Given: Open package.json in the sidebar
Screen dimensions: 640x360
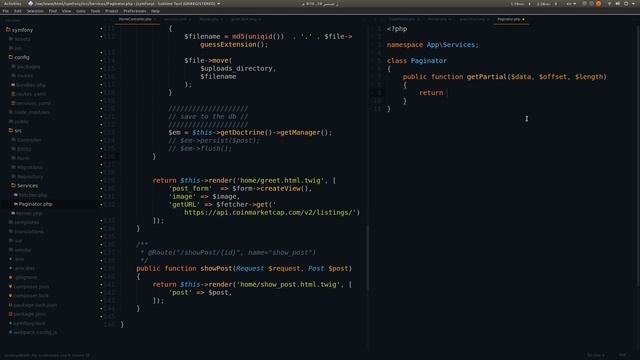Looking at the screenshot, I should (30, 314).
